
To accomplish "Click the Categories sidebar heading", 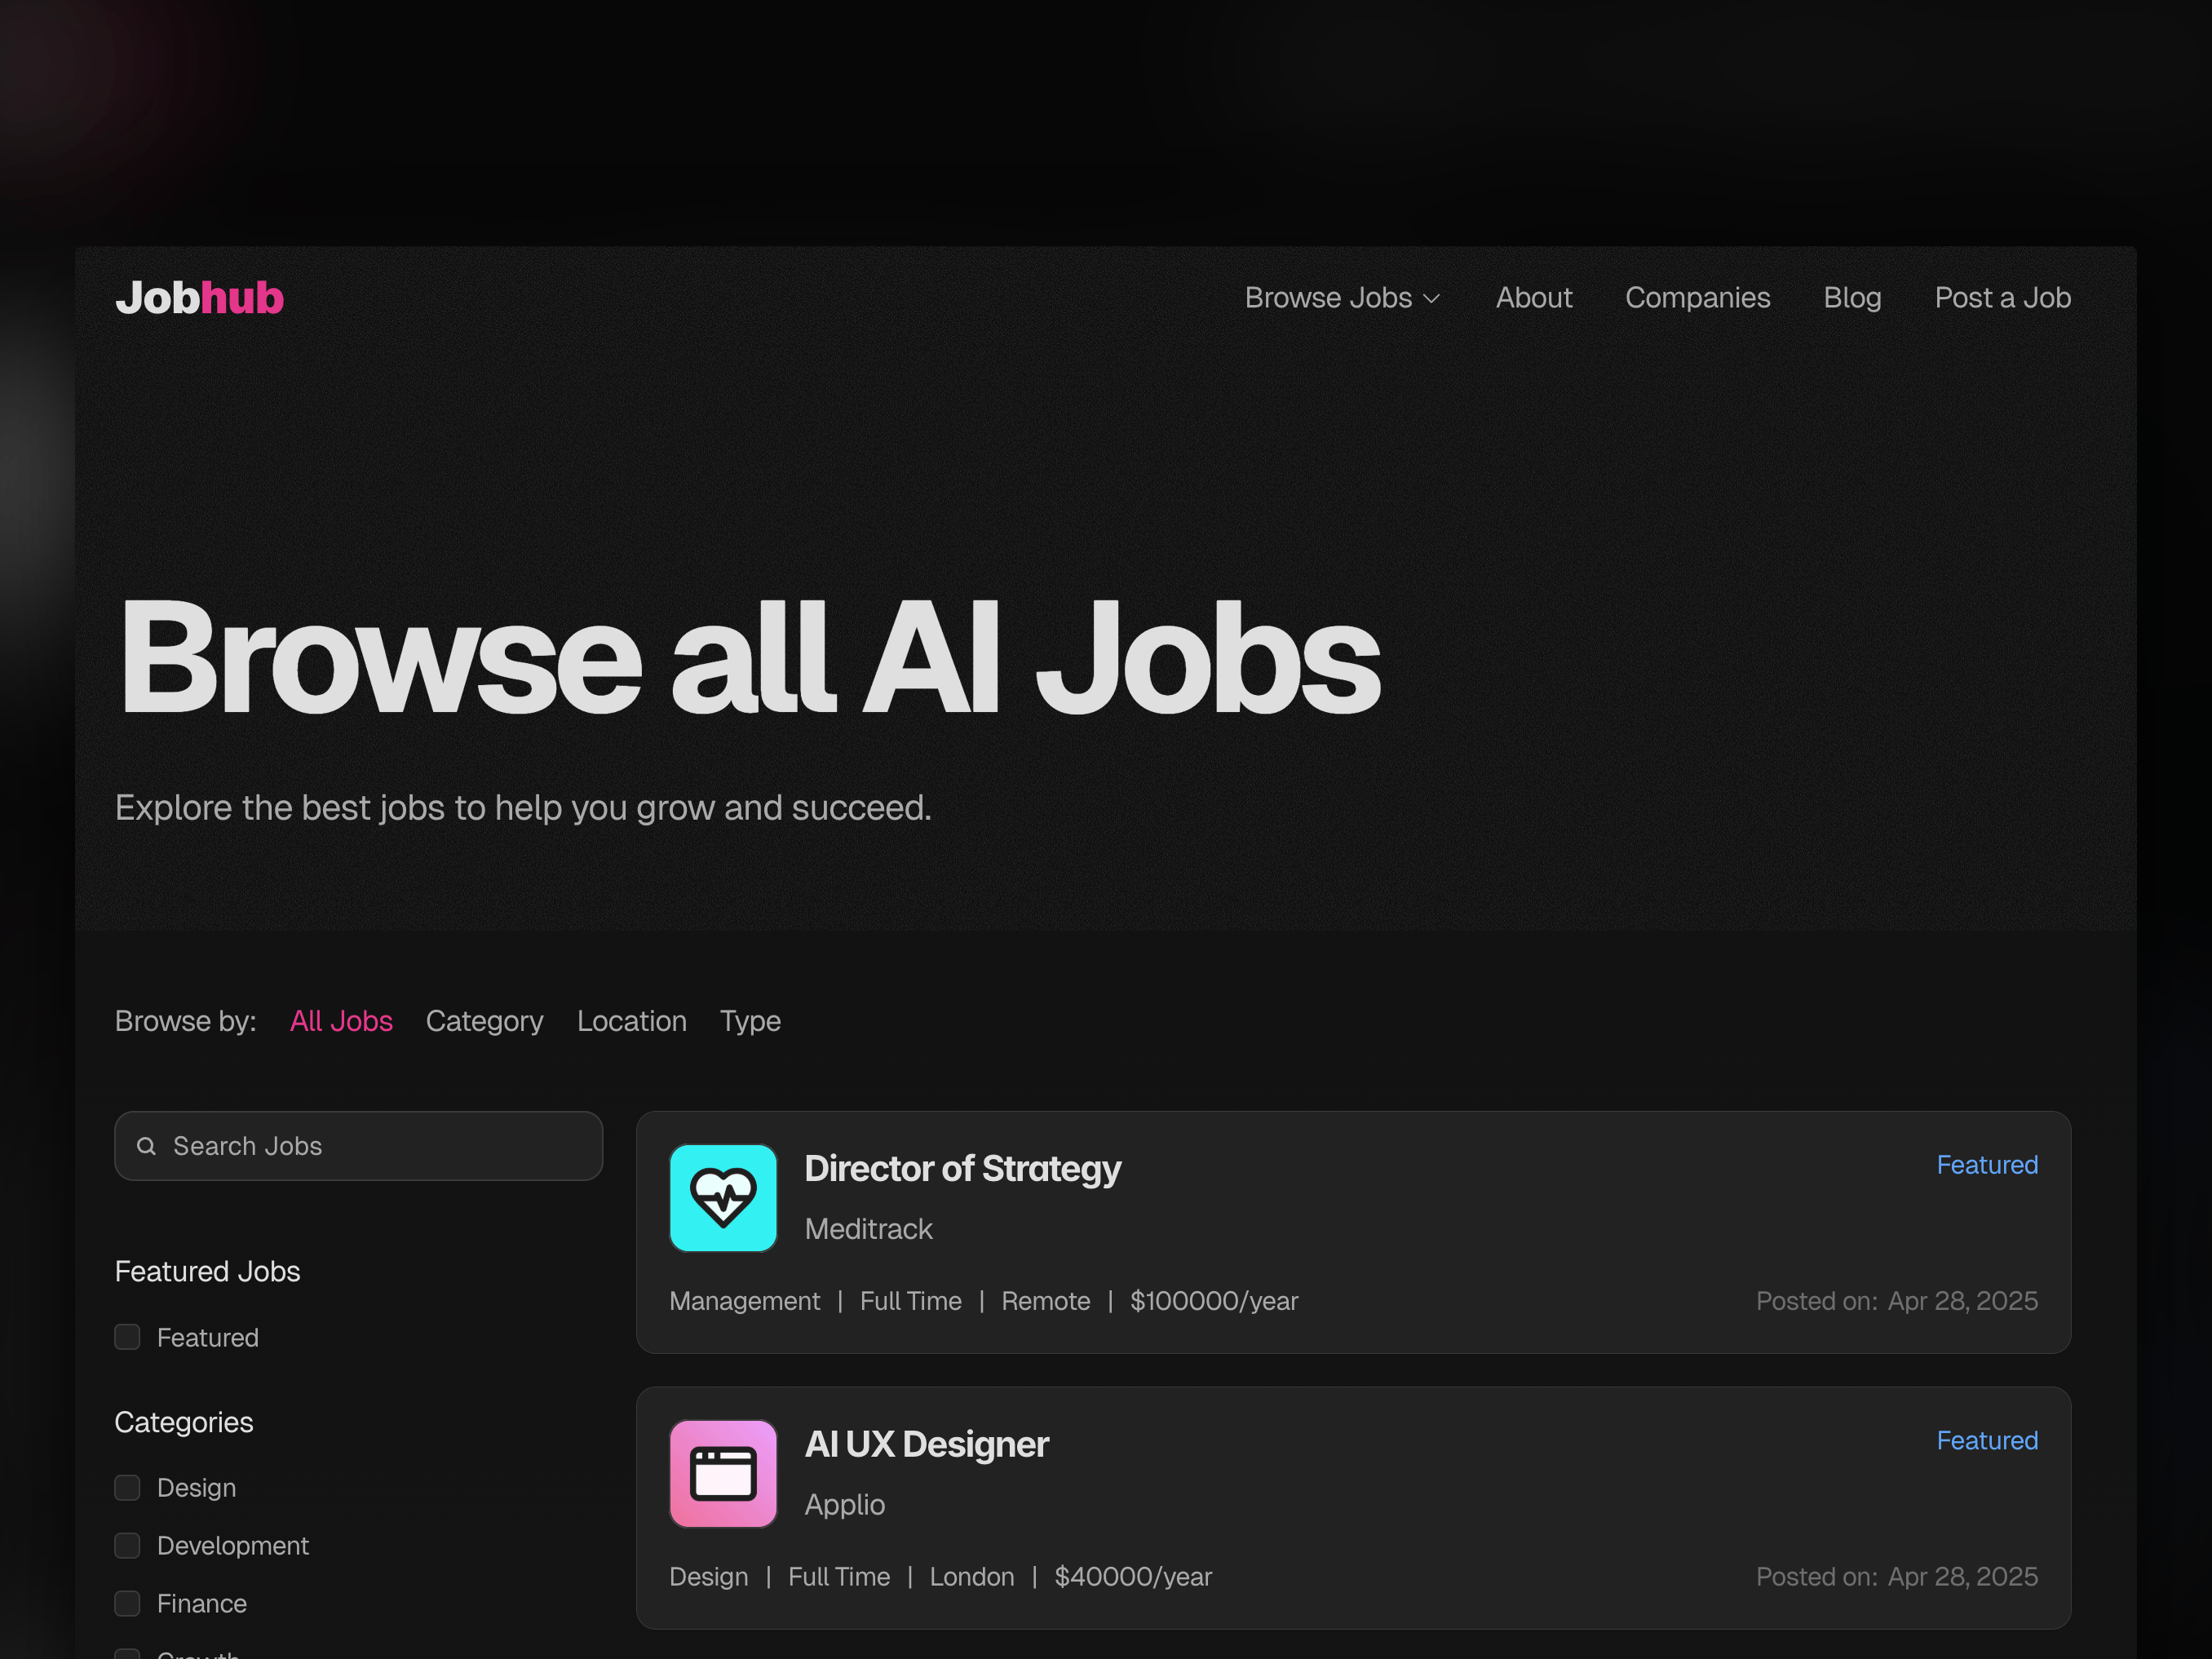I will coord(184,1422).
